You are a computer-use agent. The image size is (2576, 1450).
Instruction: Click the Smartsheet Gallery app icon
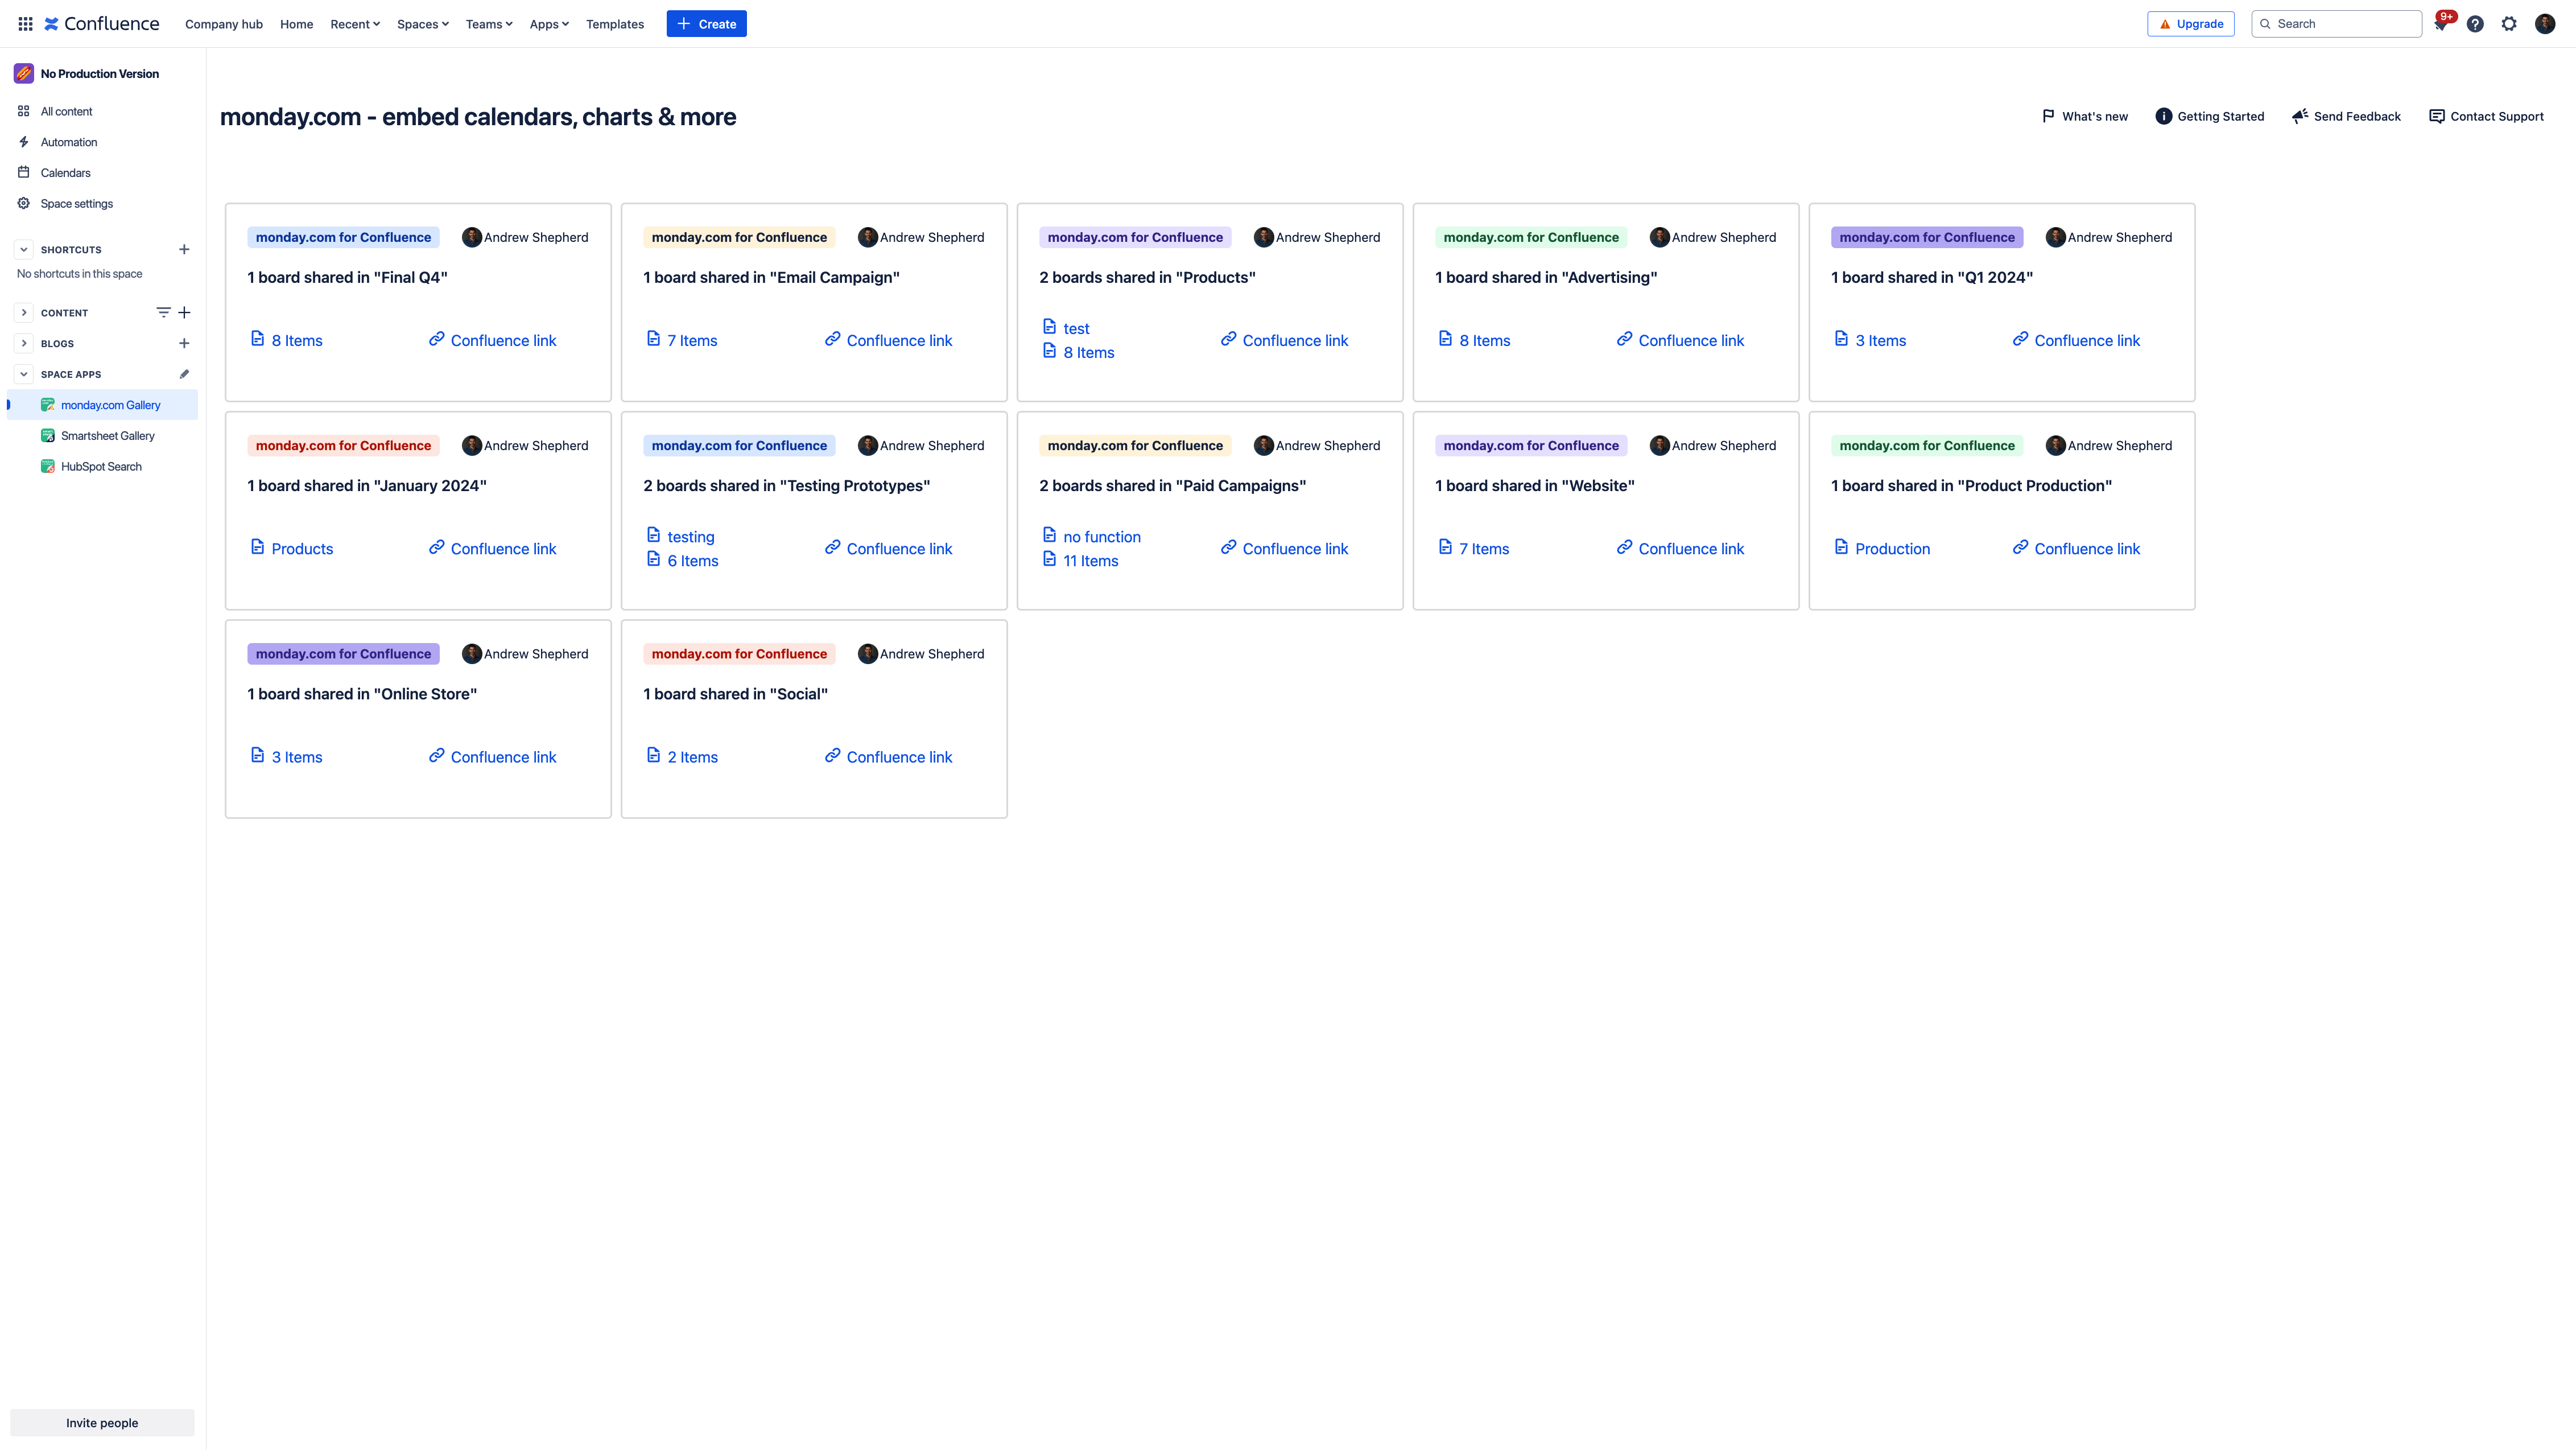click(48, 436)
